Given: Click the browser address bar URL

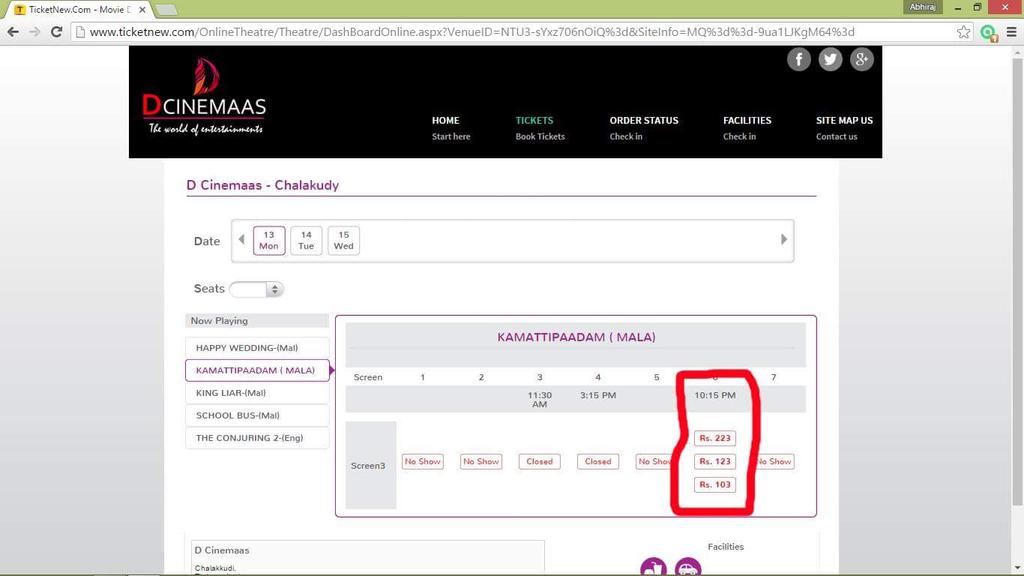Looking at the screenshot, I should [x=472, y=31].
